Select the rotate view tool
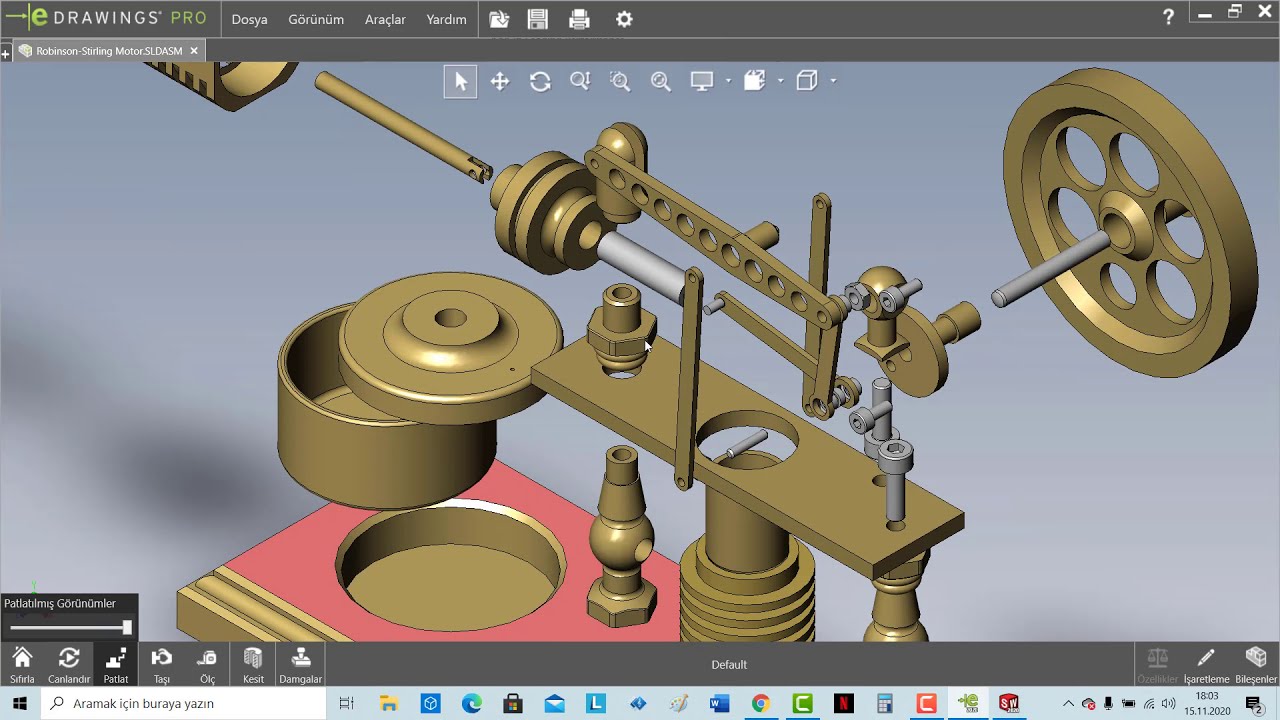This screenshot has width=1280, height=720. (540, 81)
